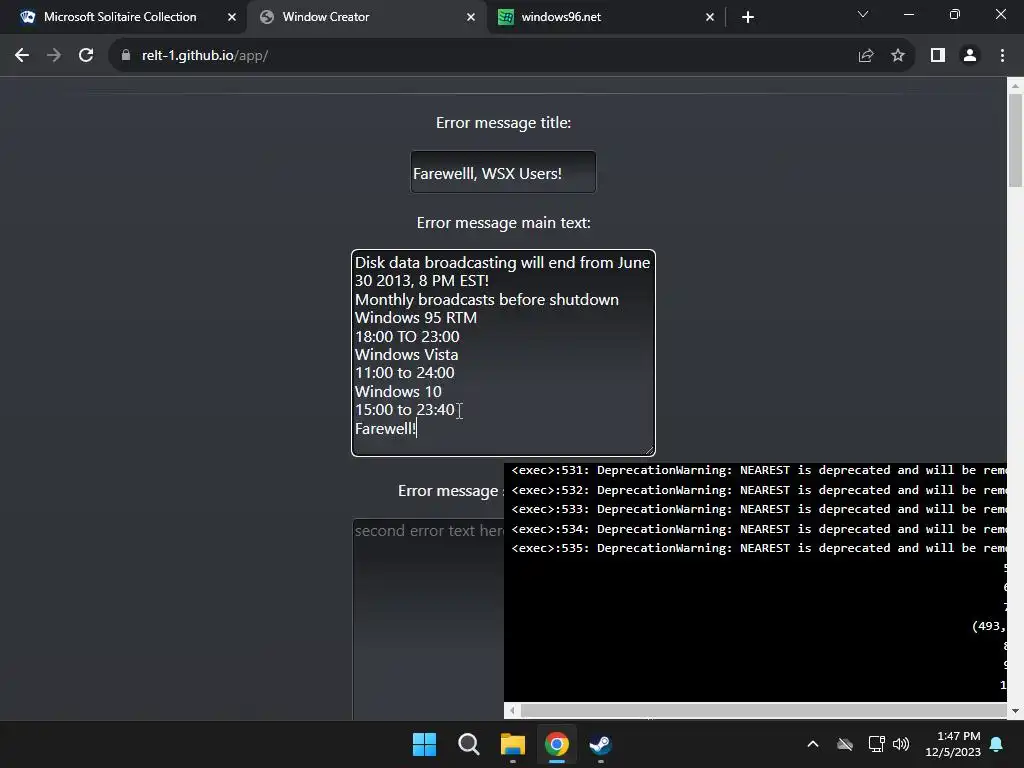This screenshot has height=768, width=1024.
Task: Click the 'Error message title:' label
Action: click(504, 123)
